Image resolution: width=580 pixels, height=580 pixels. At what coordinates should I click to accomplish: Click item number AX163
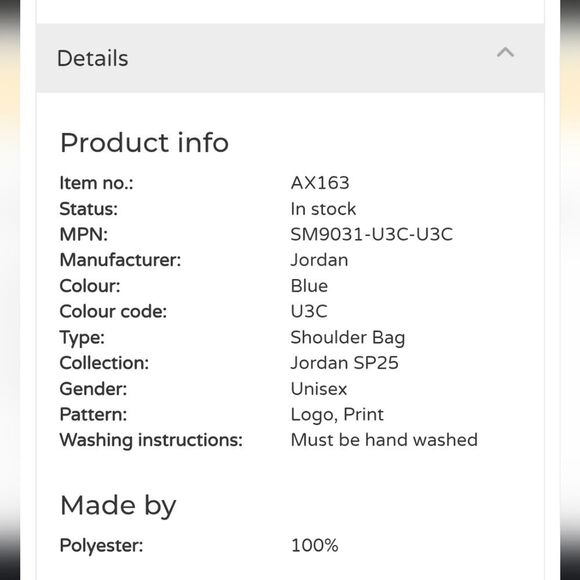point(320,183)
